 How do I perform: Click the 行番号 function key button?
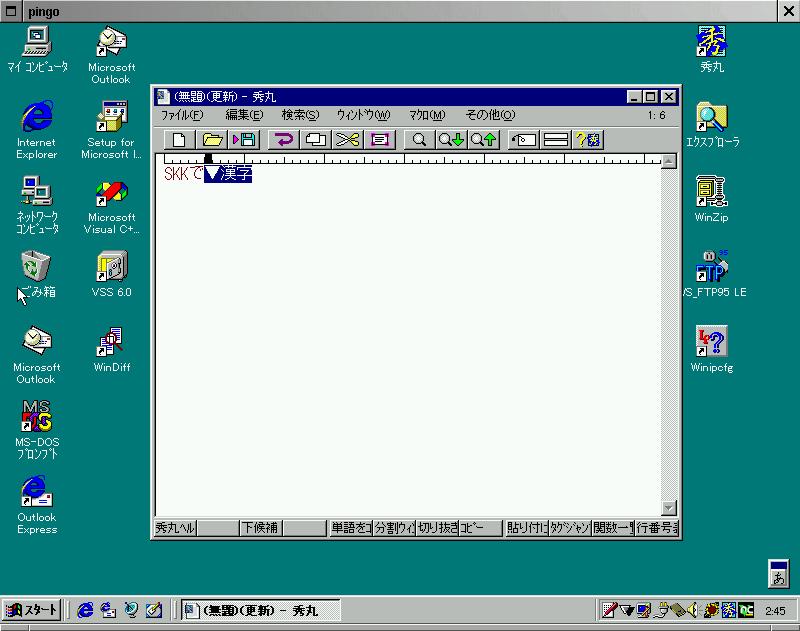pyautogui.click(x=657, y=527)
